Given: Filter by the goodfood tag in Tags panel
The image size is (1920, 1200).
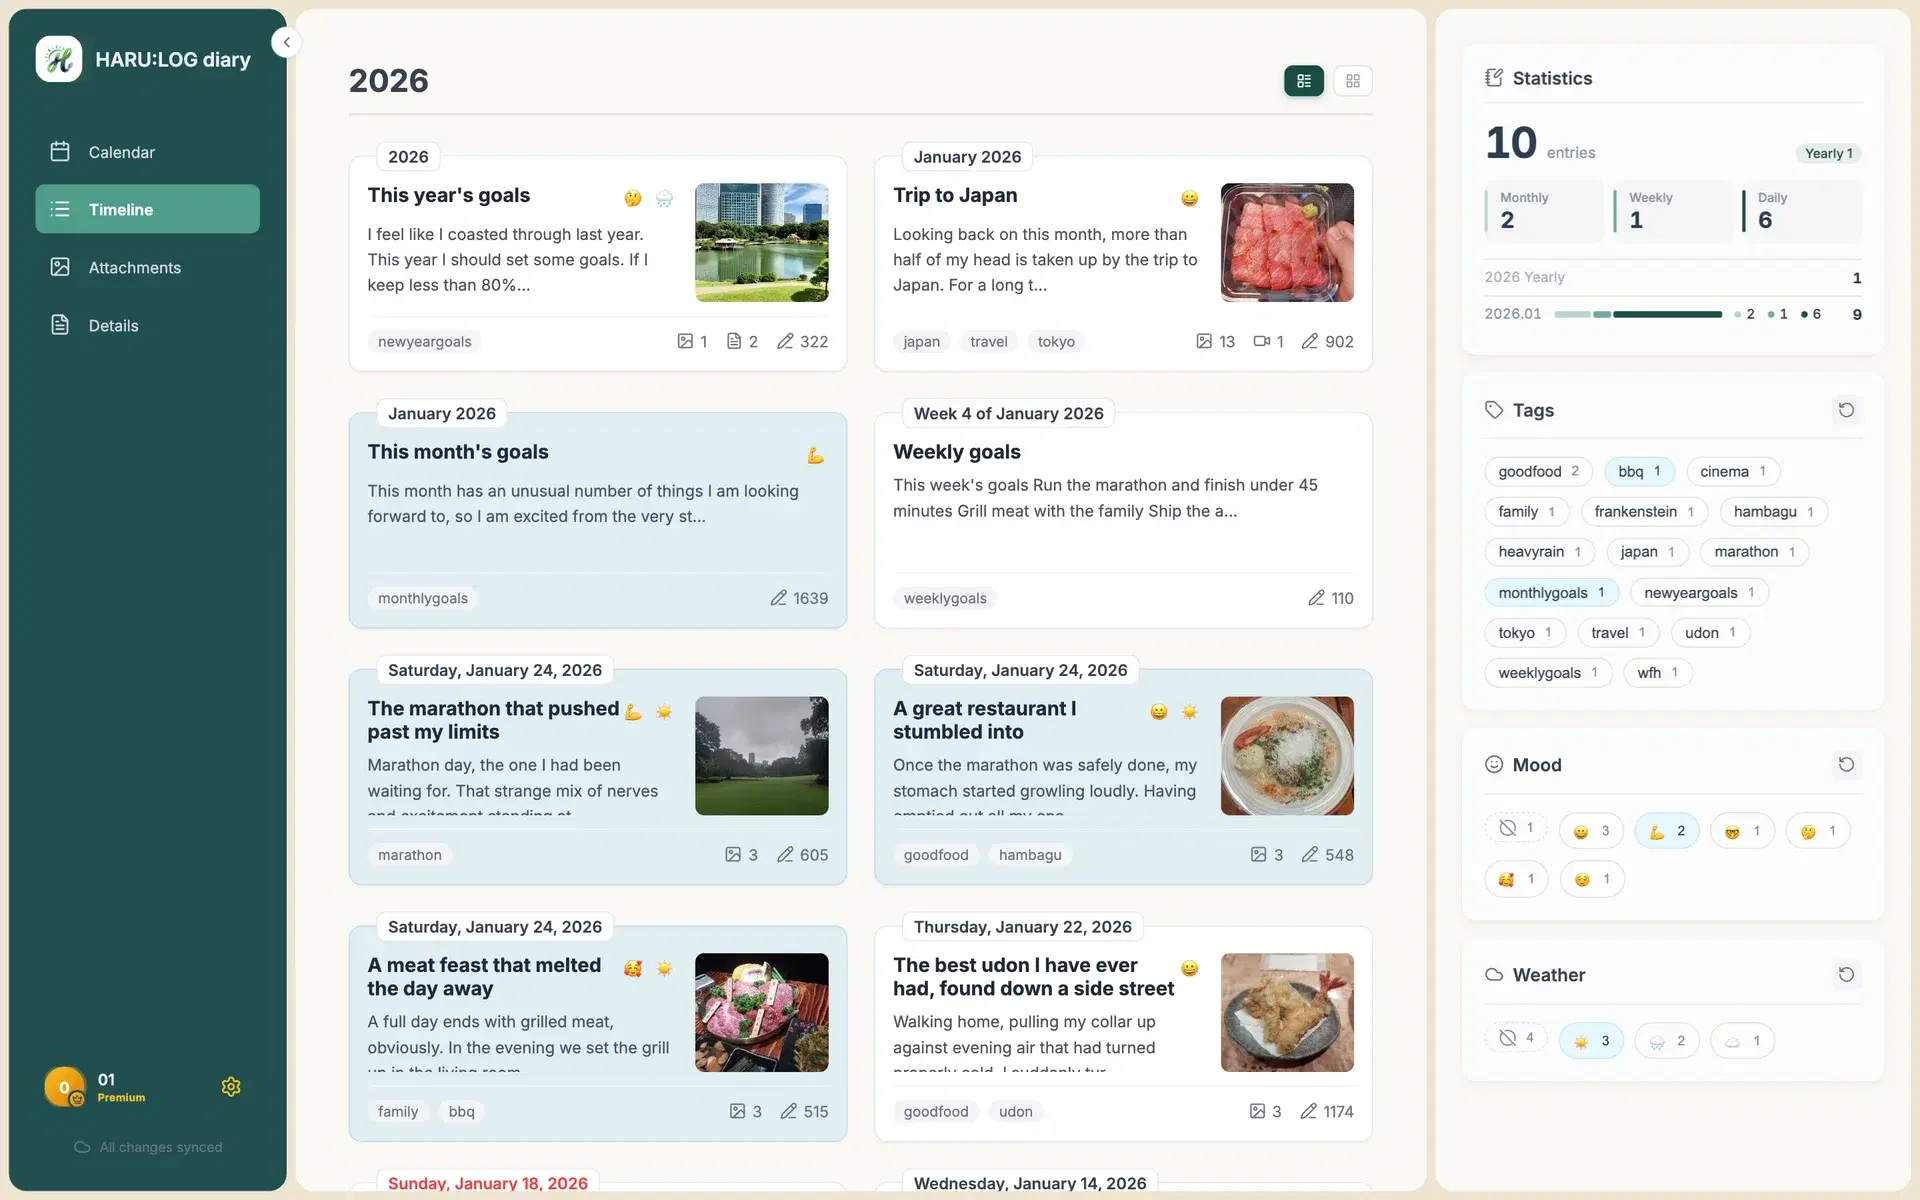Looking at the screenshot, I should 1538,471.
